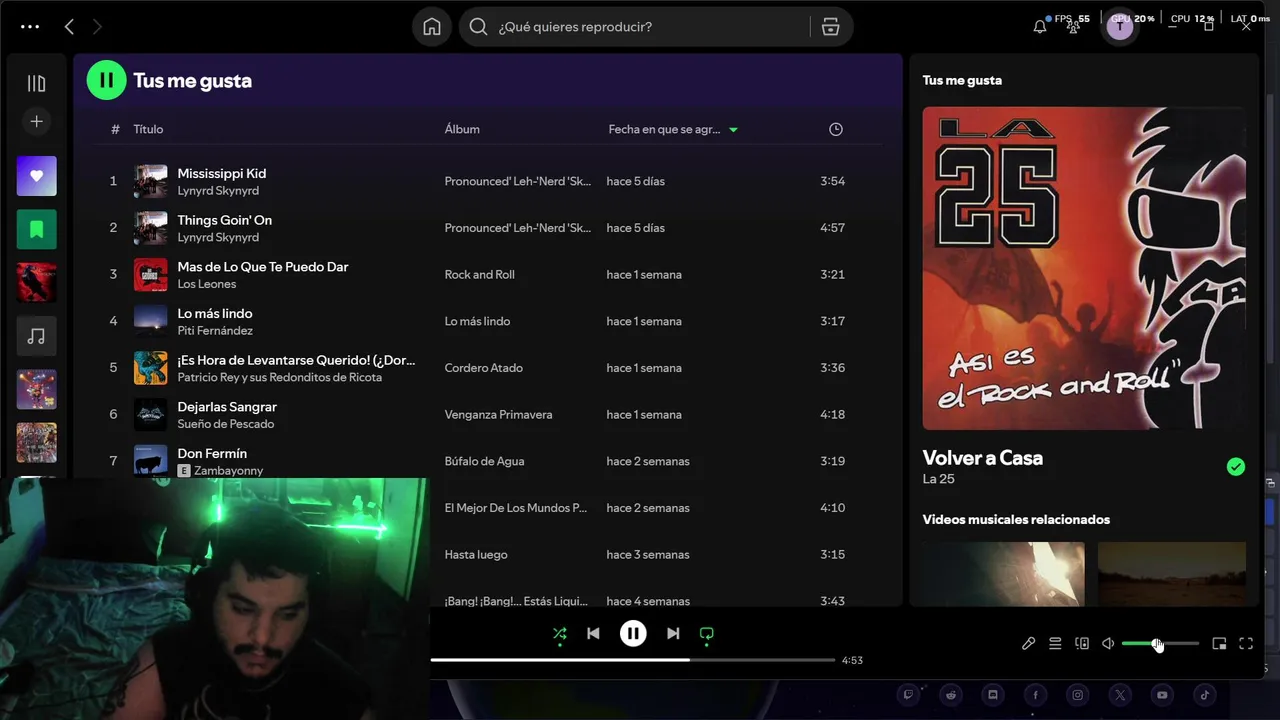The width and height of the screenshot is (1280, 720).
Task: Toggle shuffle off
Action: click(x=559, y=633)
